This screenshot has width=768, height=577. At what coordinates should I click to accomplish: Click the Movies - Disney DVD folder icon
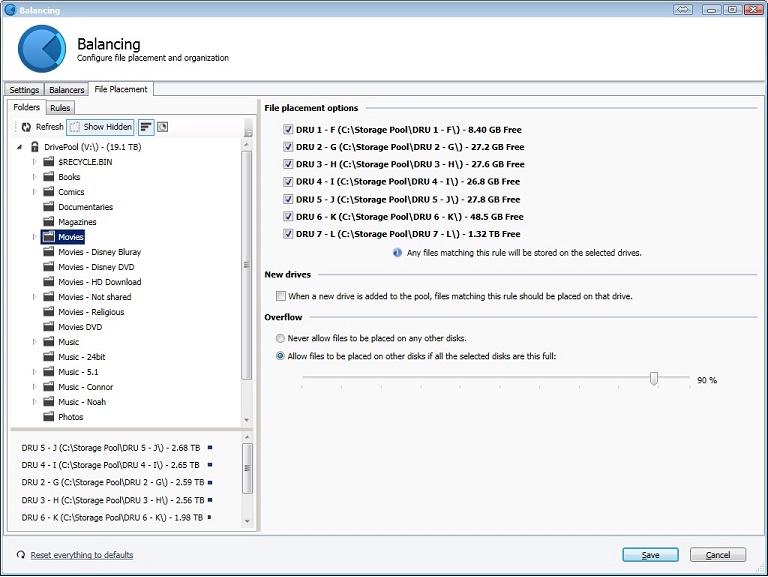pos(48,267)
